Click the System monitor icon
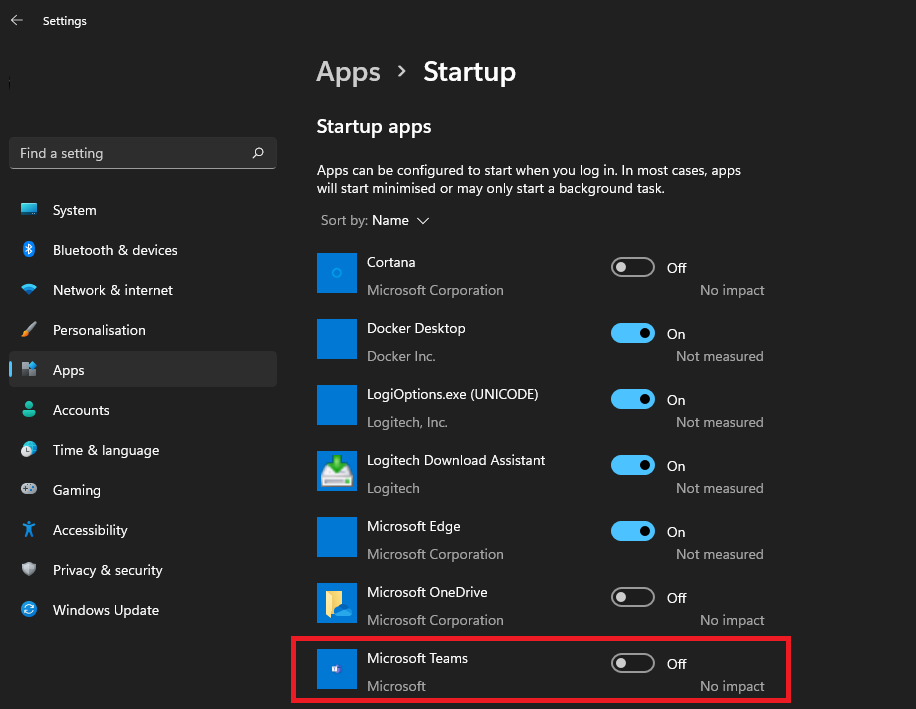The height and width of the screenshot is (709, 916). [29, 209]
